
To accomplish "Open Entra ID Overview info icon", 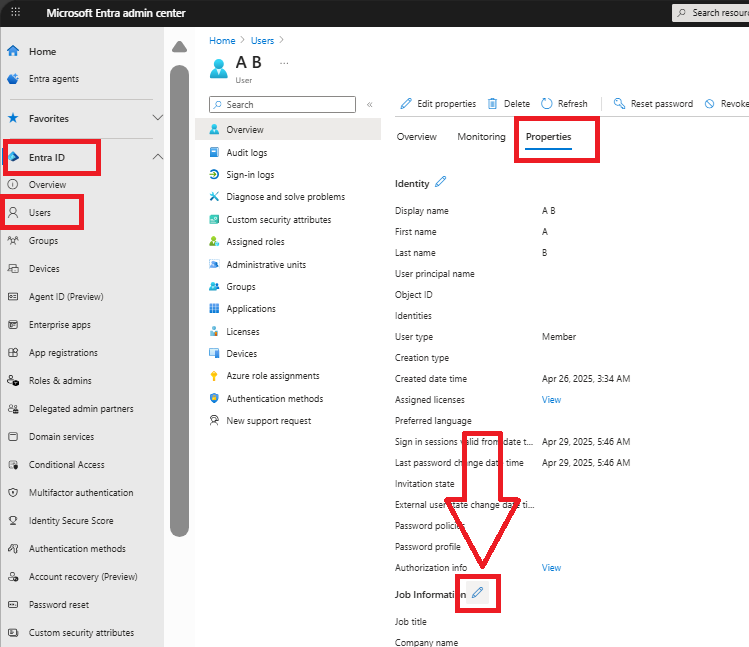I will point(13,184).
